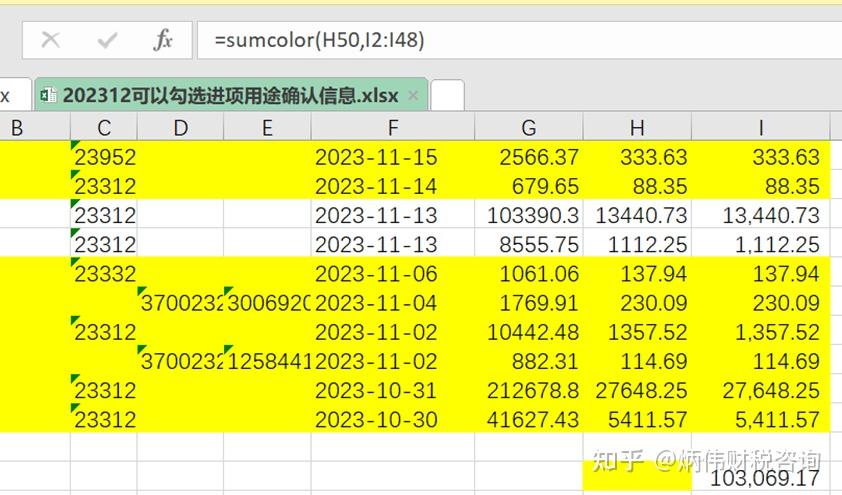Viewport: 842px width, 495px height.
Task: Select column B header
Action: [35, 128]
